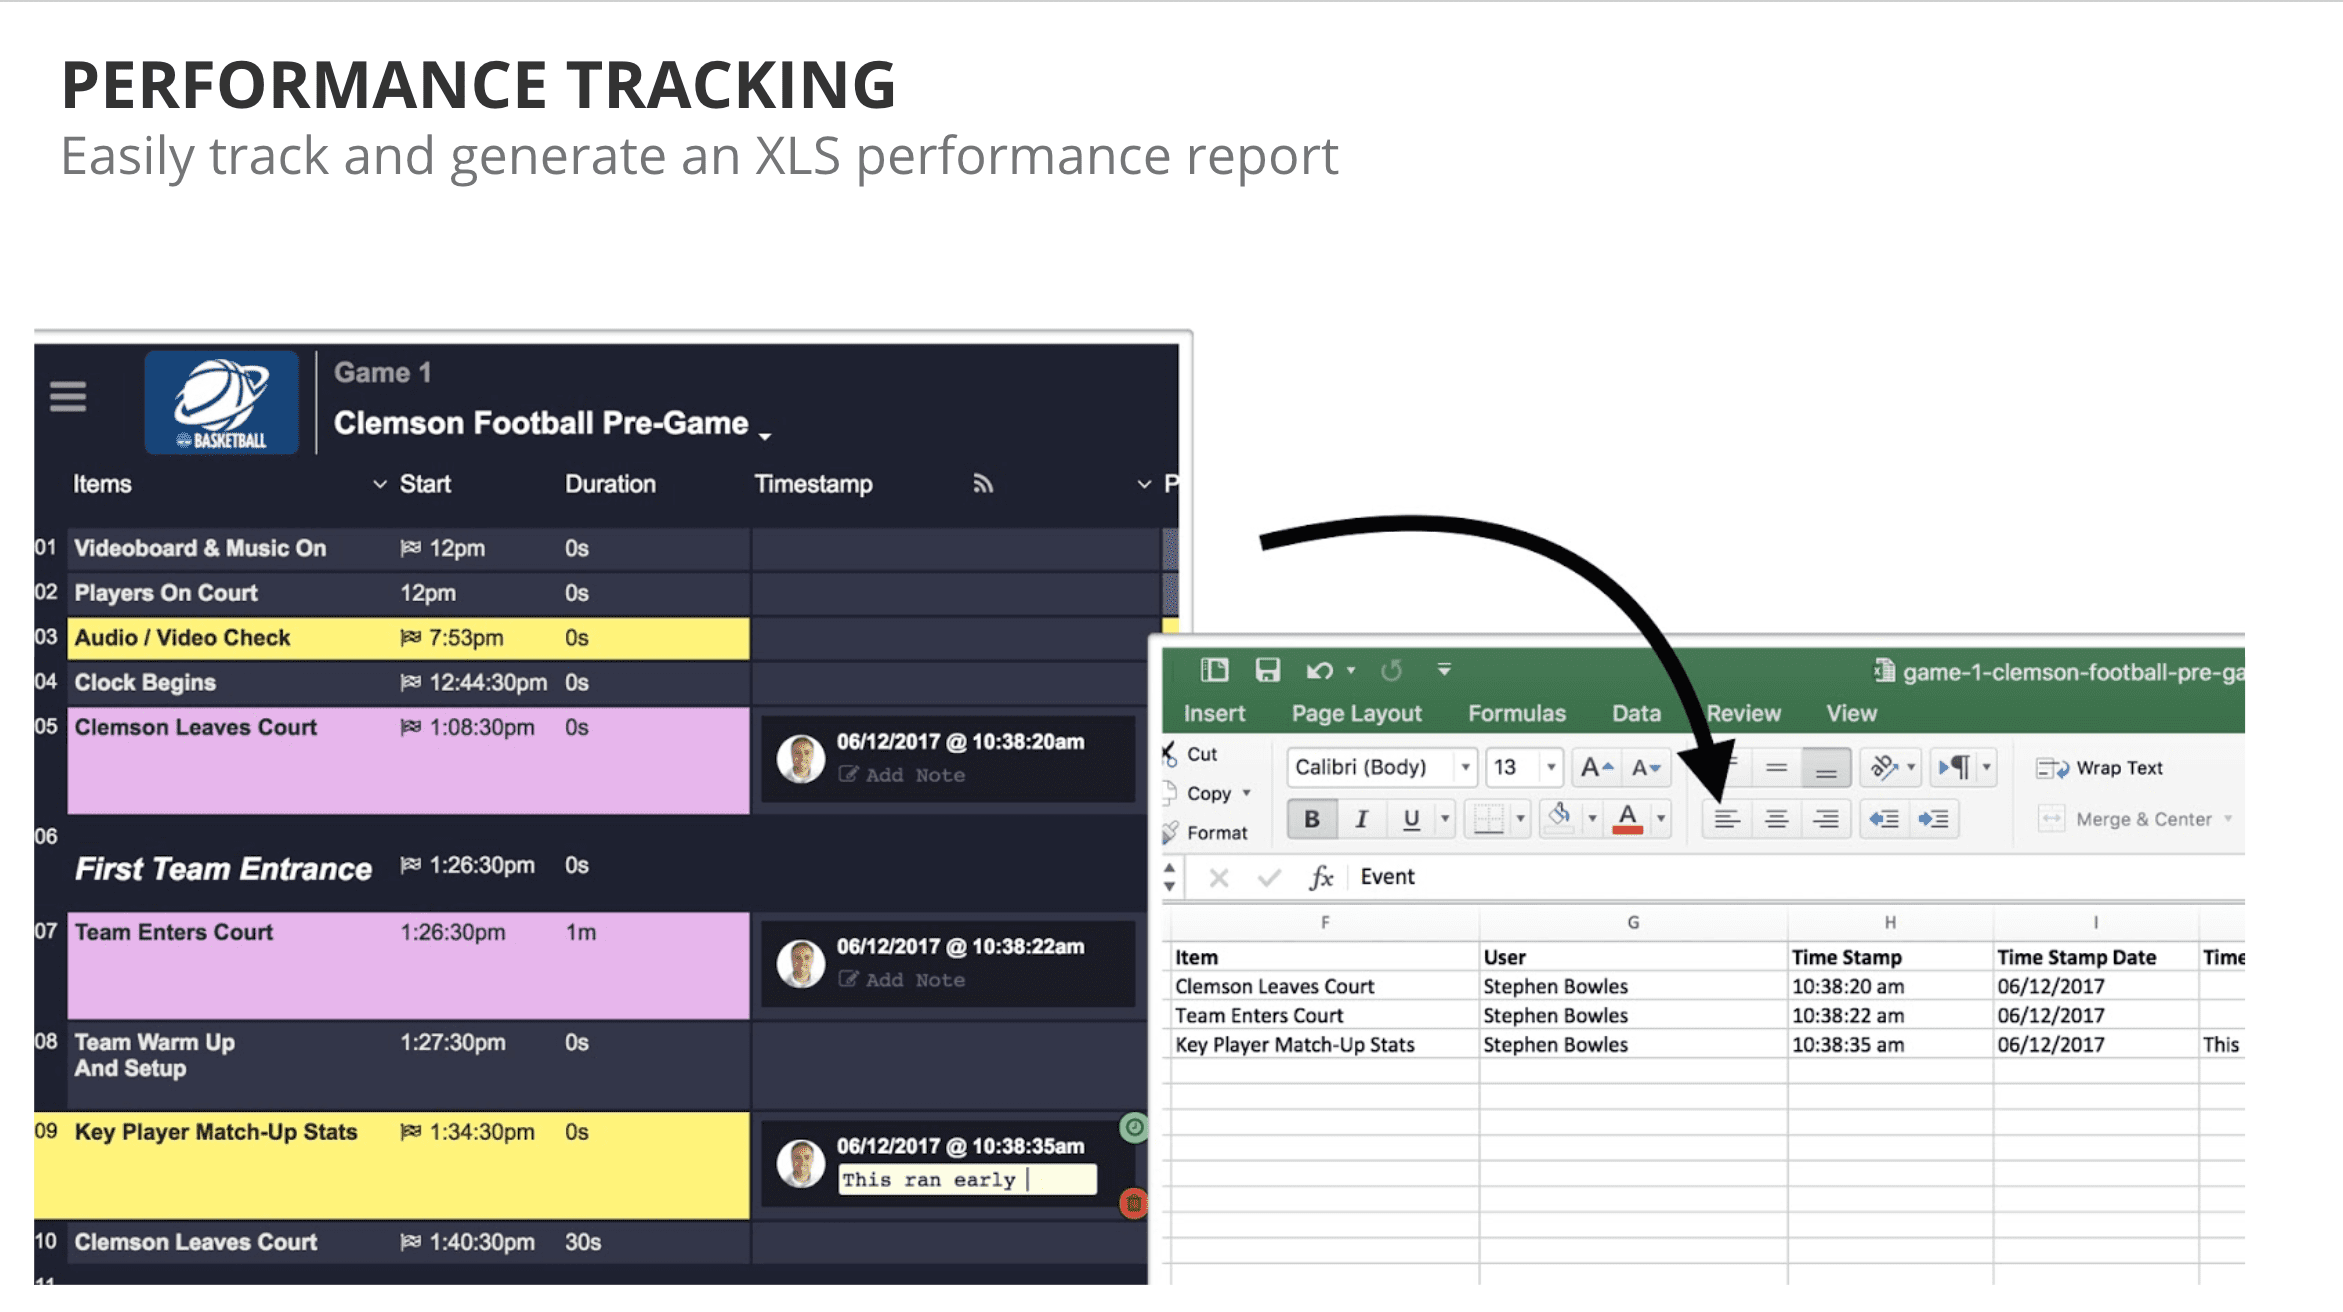Open the underline style dropdown arrow

(1445, 819)
